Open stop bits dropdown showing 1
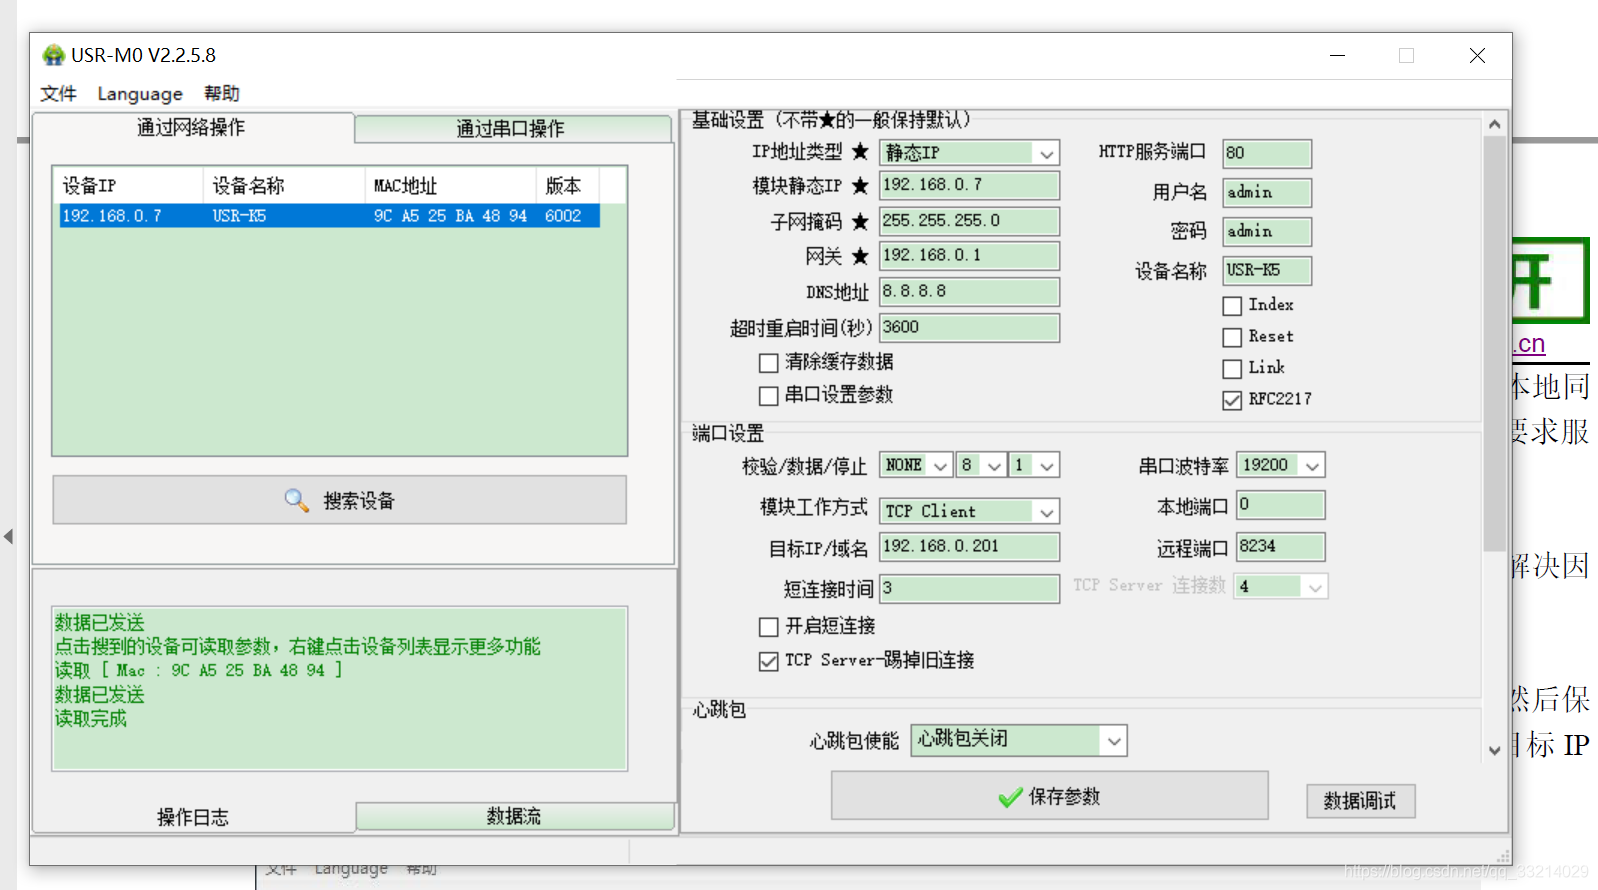Image resolution: width=1598 pixels, height=890 pixels. (x=1034, y=465)
